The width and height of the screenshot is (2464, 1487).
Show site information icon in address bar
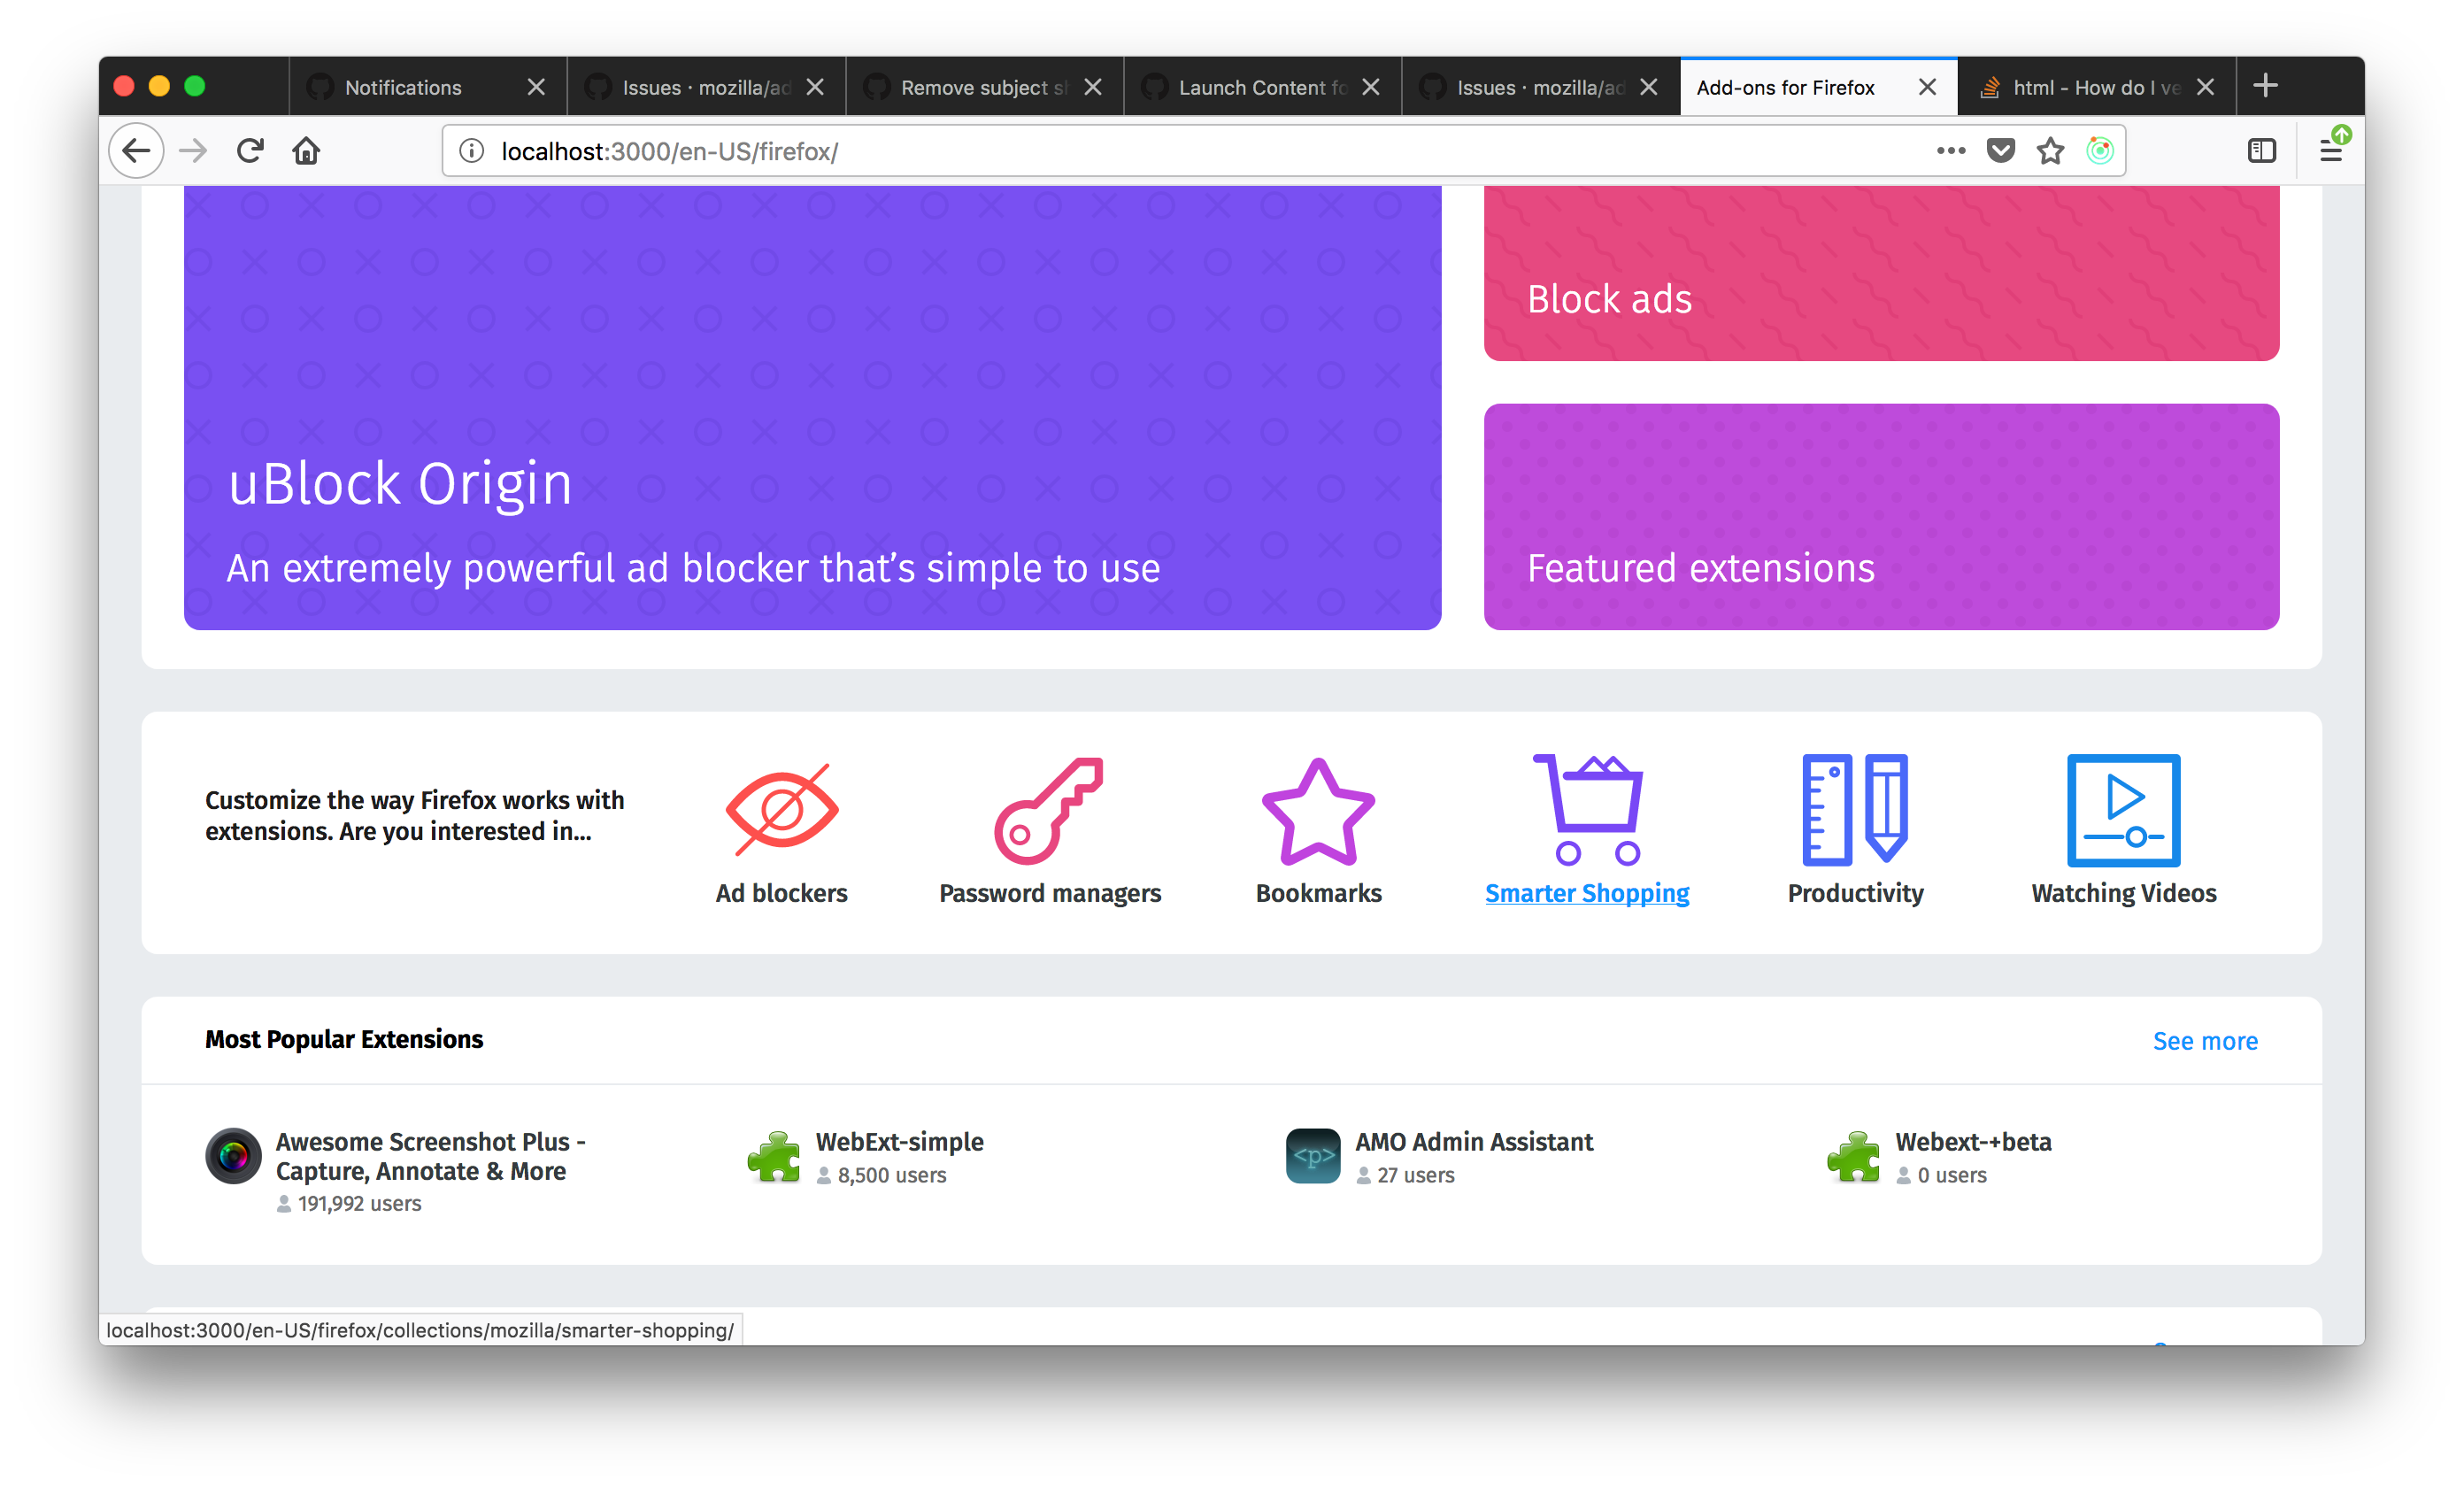pyautogui.click(x=471, y=151)
